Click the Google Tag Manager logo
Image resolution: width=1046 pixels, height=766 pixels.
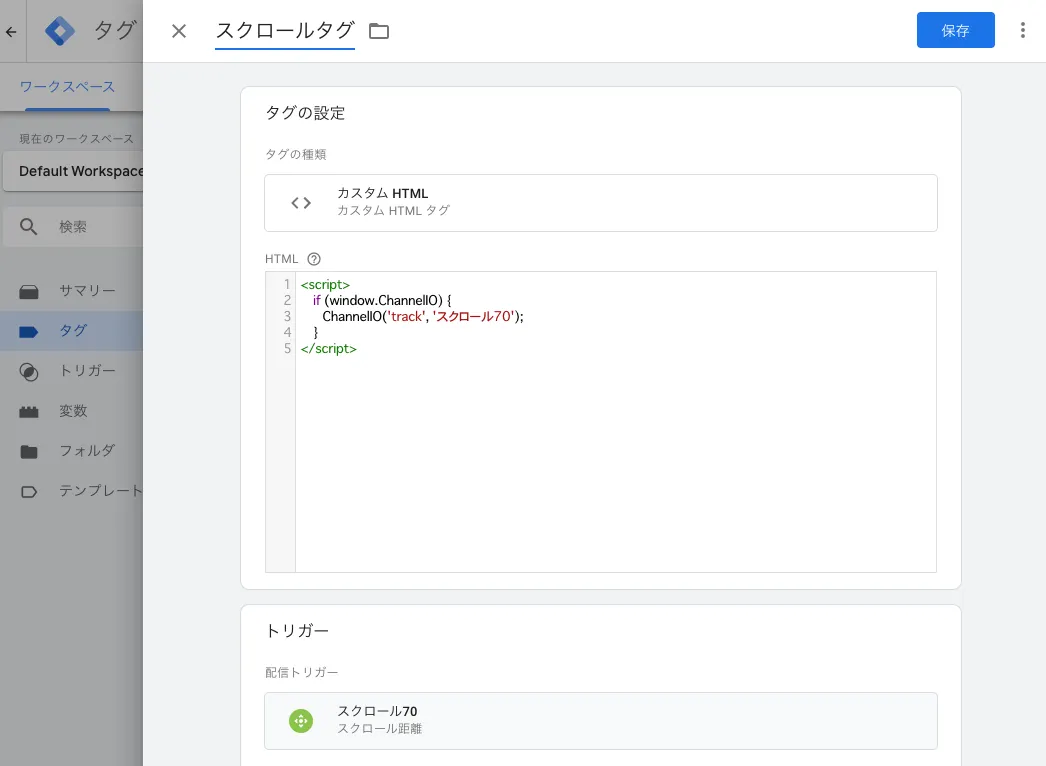click(x=62, y=31)
